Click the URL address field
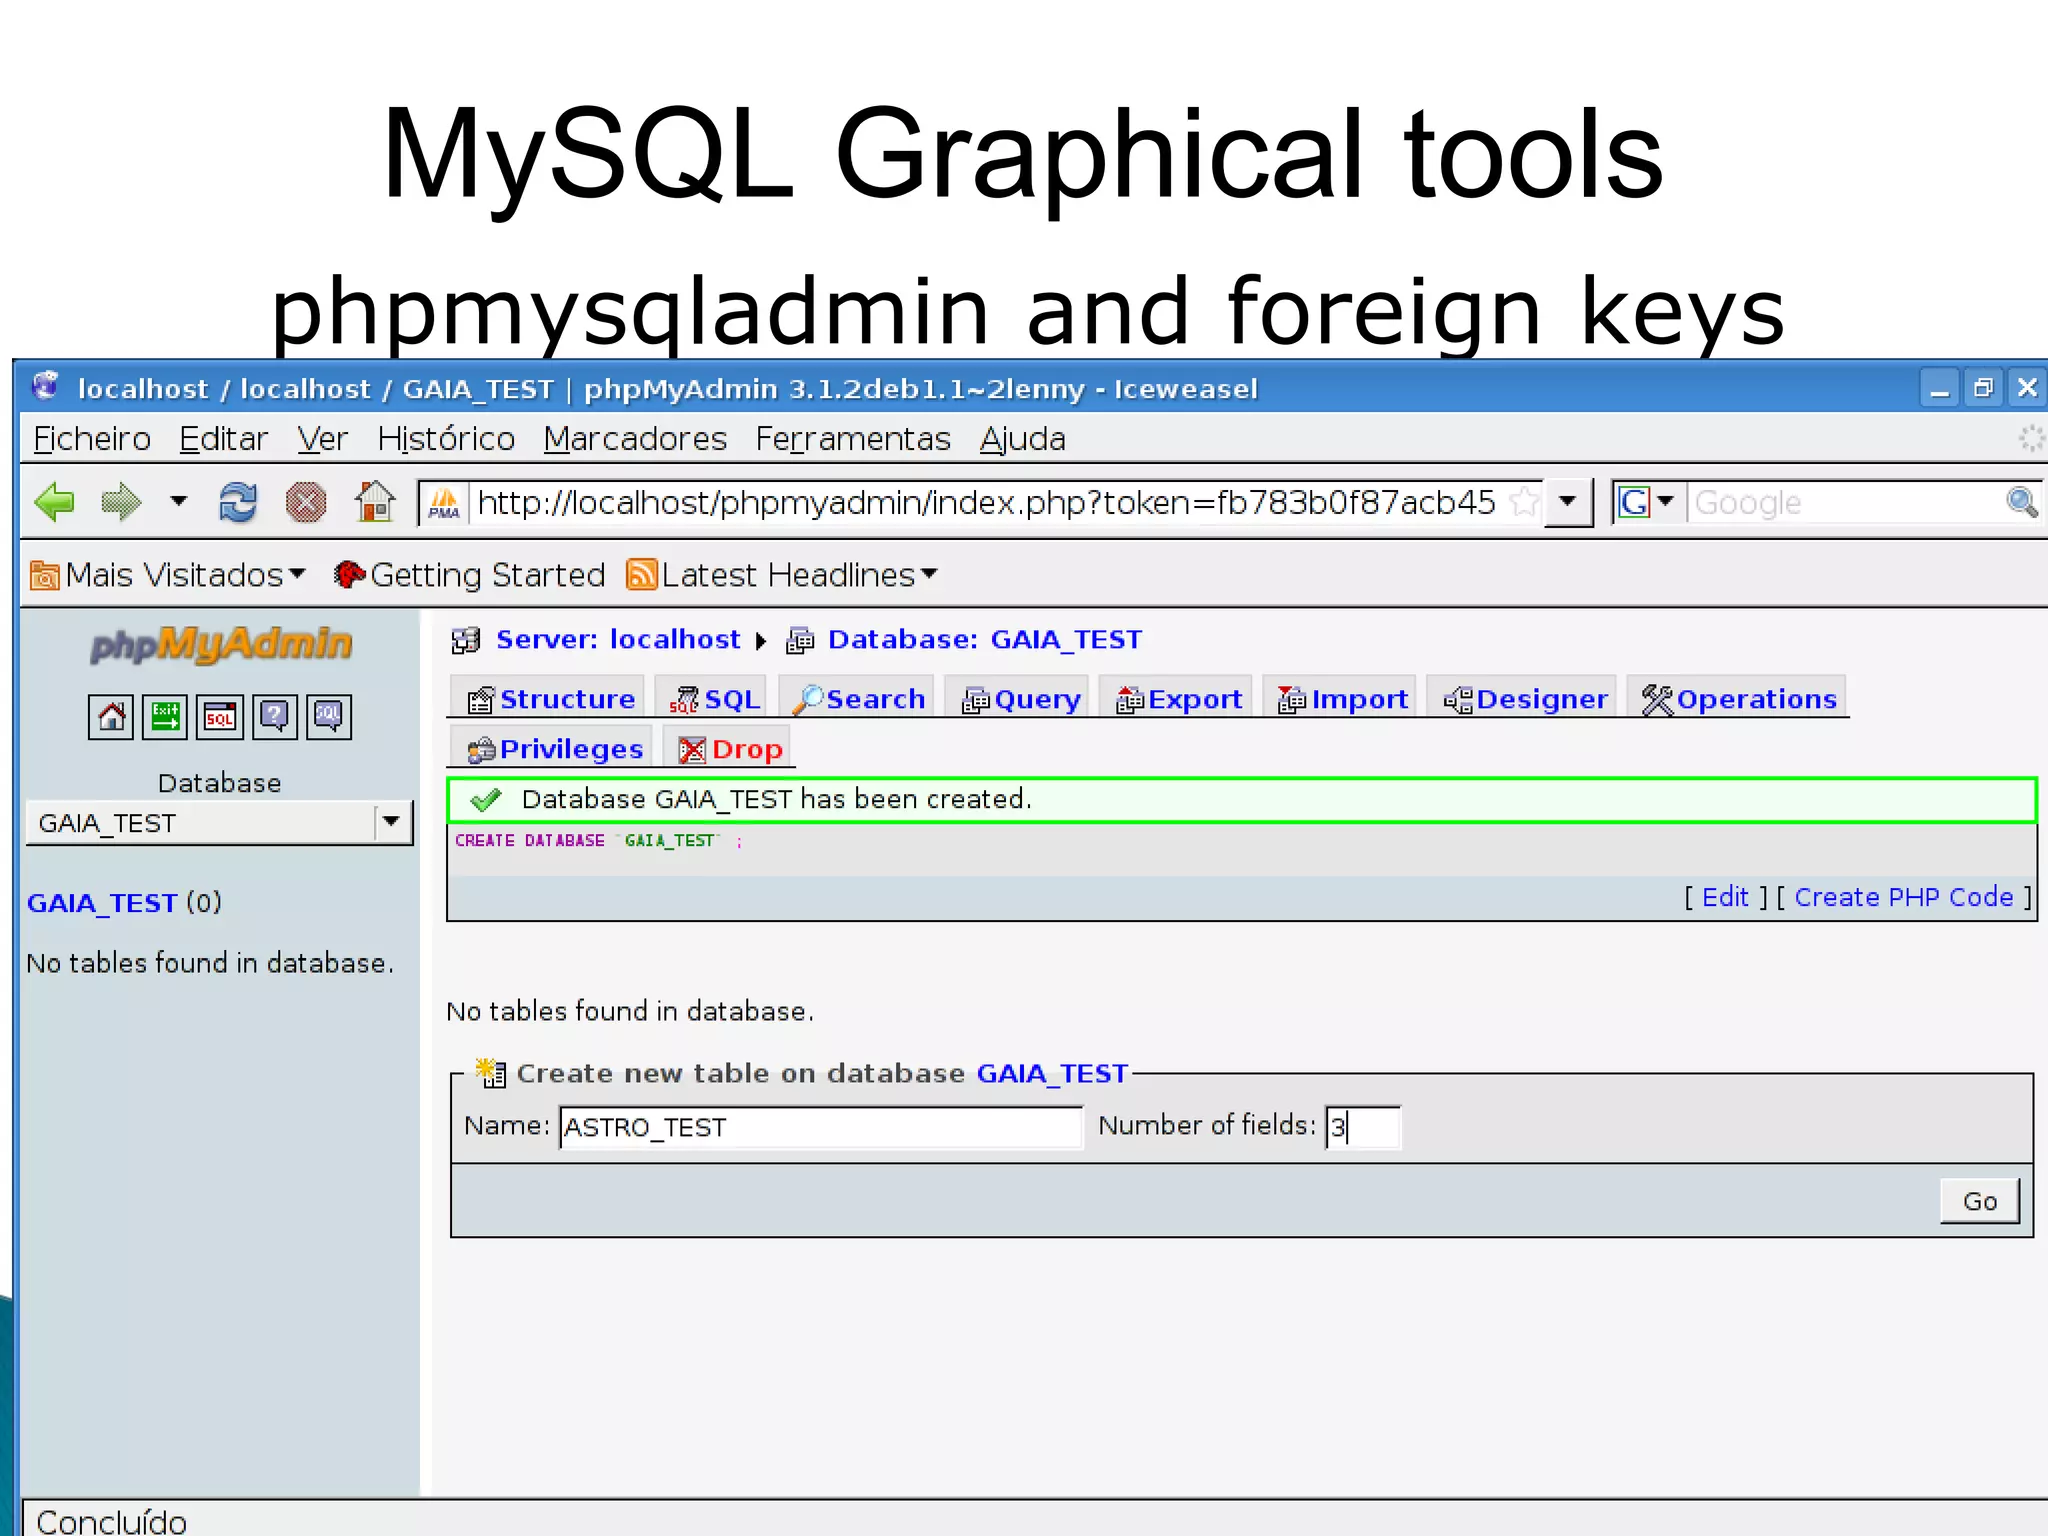Screen dimensions: 2048x1536 click(x=986, y=502)
